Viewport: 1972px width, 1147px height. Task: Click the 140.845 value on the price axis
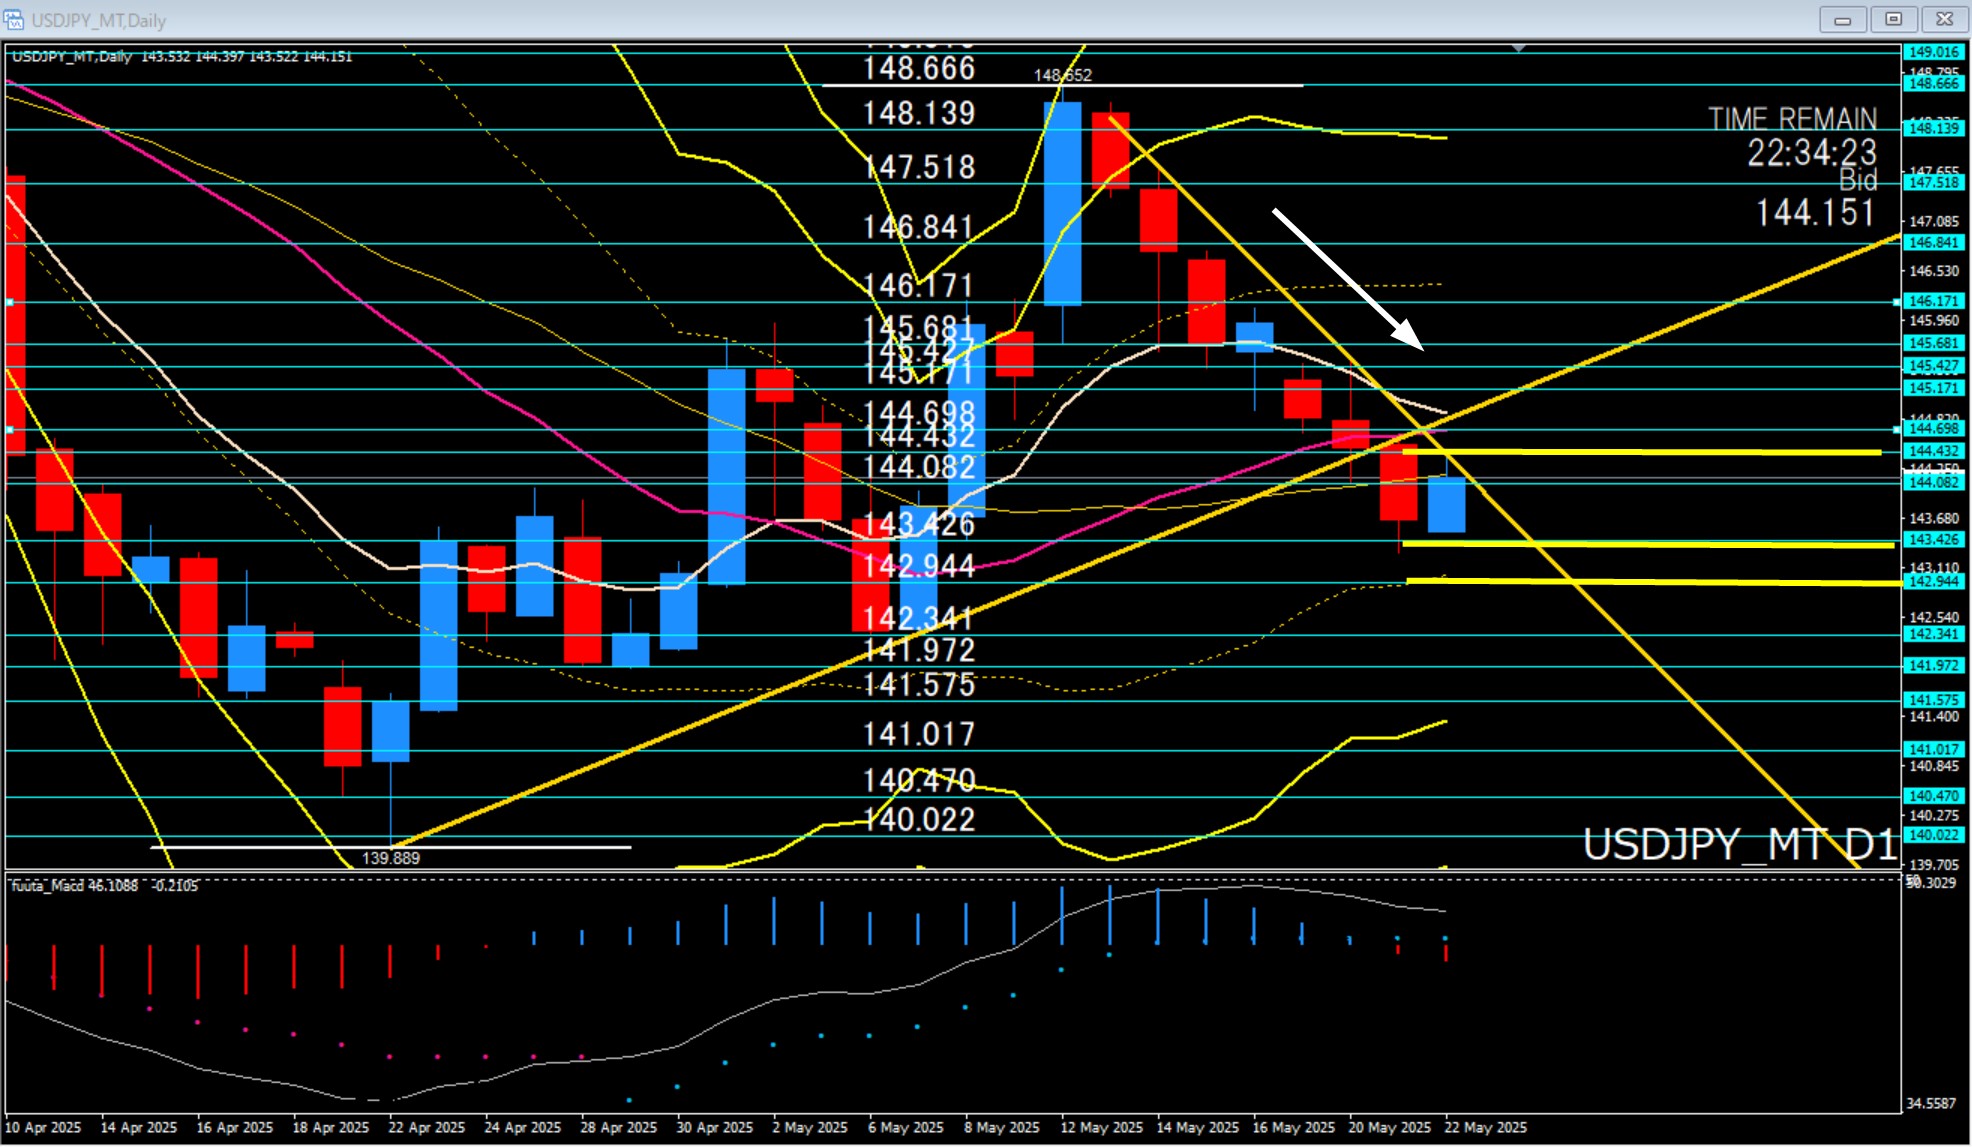coord(1934,766)
